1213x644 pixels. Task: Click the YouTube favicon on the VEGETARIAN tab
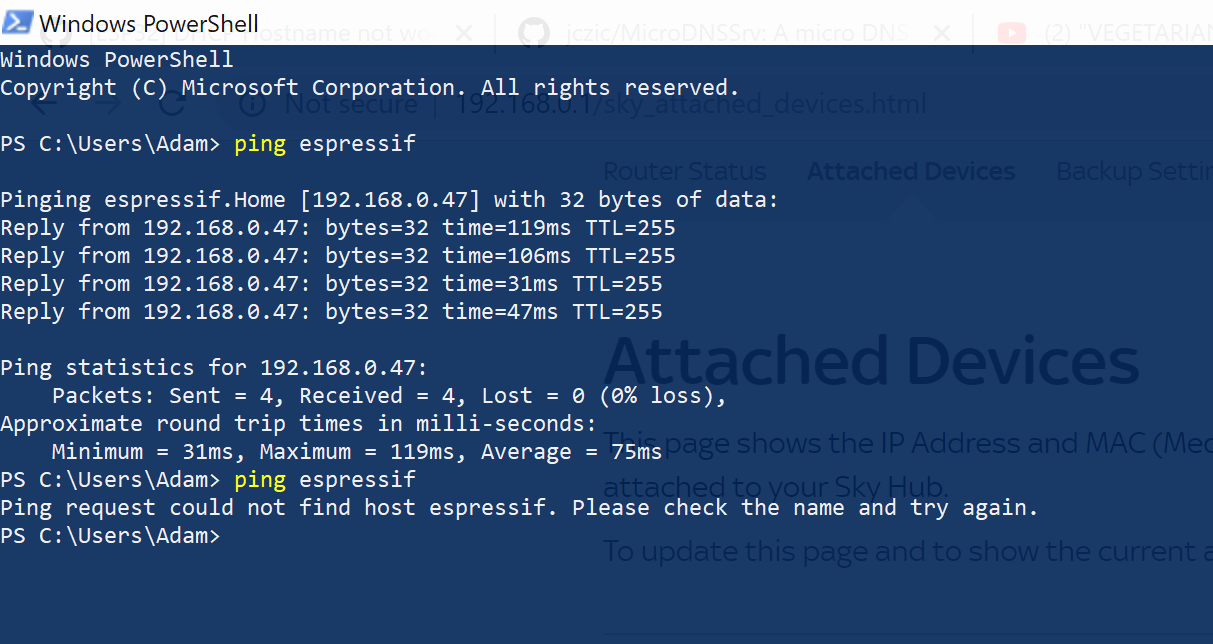(x=1012, y=33)
